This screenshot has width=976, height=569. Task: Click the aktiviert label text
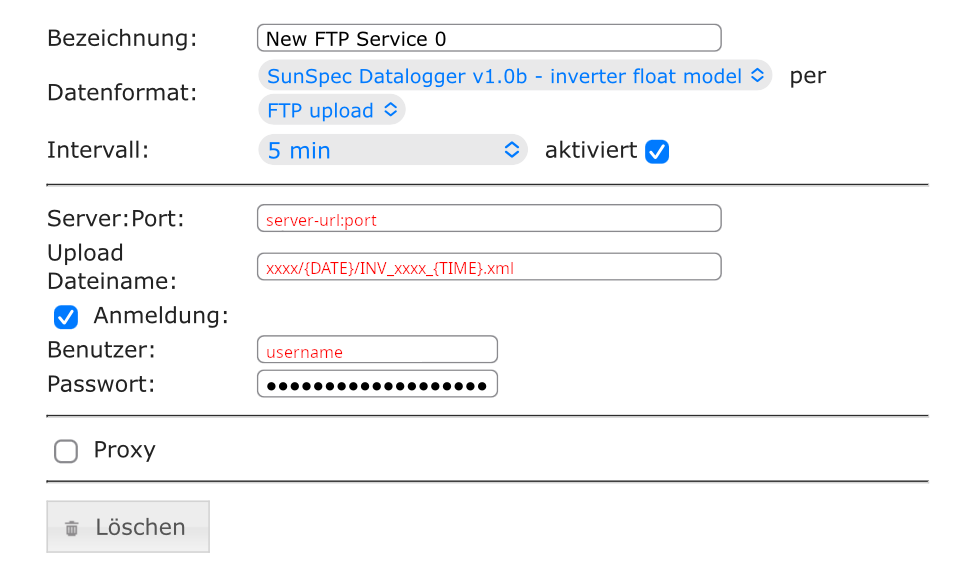coord(591,150)
